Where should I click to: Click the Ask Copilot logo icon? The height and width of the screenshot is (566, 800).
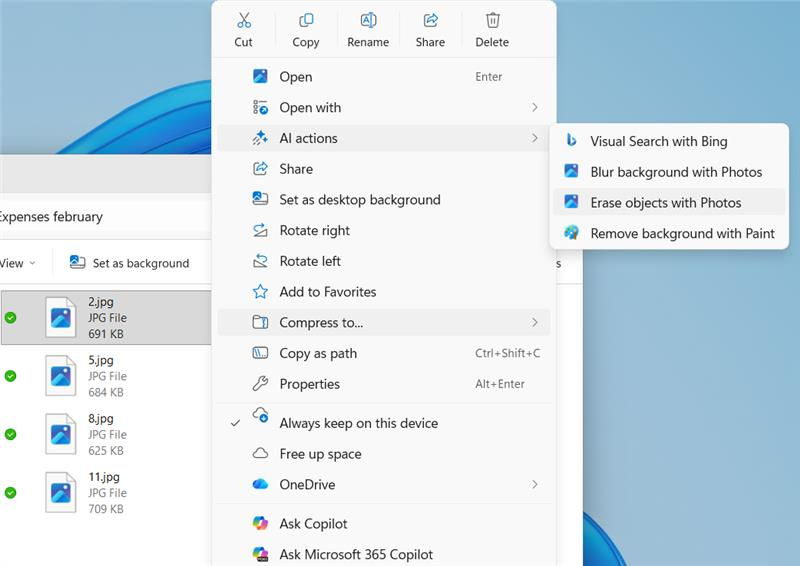point(260,523)
